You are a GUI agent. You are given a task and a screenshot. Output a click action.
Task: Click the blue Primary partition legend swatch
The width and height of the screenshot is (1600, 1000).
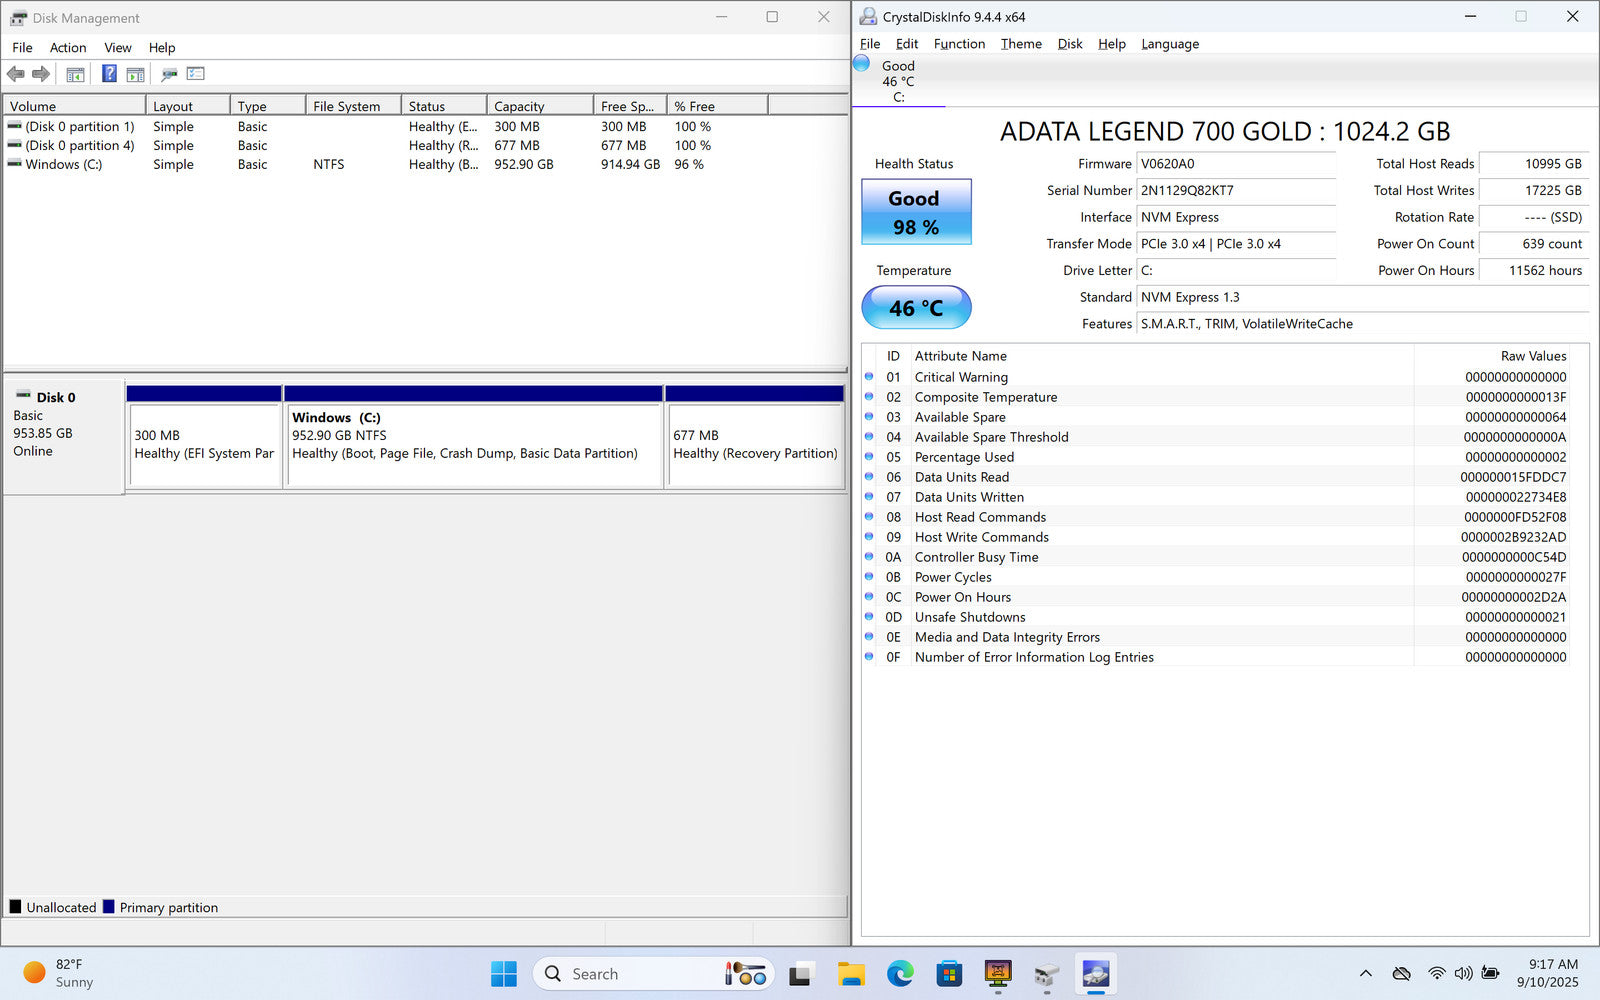[109, 907]
